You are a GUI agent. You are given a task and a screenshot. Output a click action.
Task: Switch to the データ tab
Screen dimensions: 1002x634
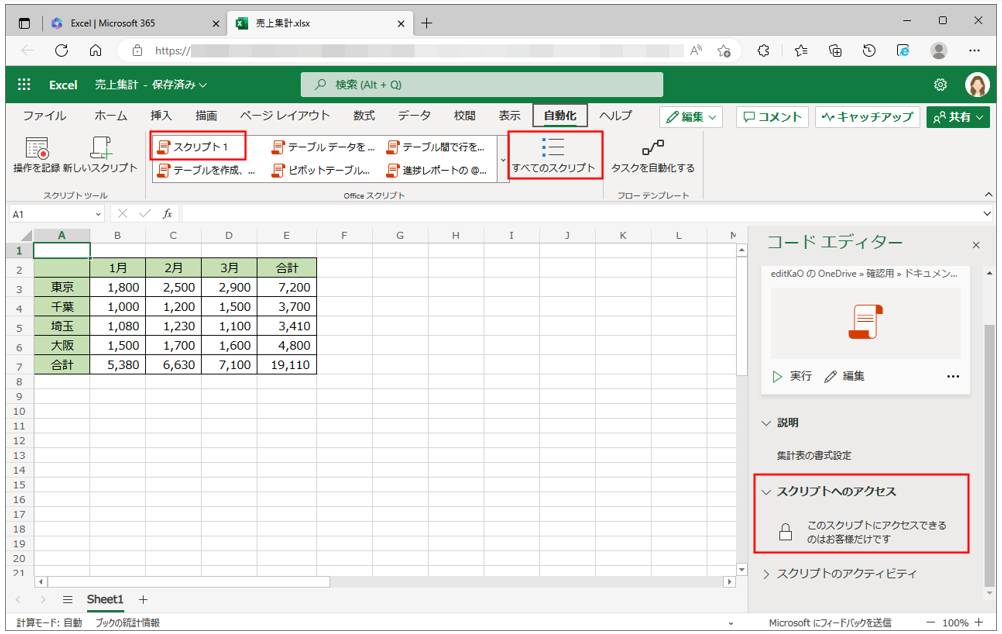point(414,116)
